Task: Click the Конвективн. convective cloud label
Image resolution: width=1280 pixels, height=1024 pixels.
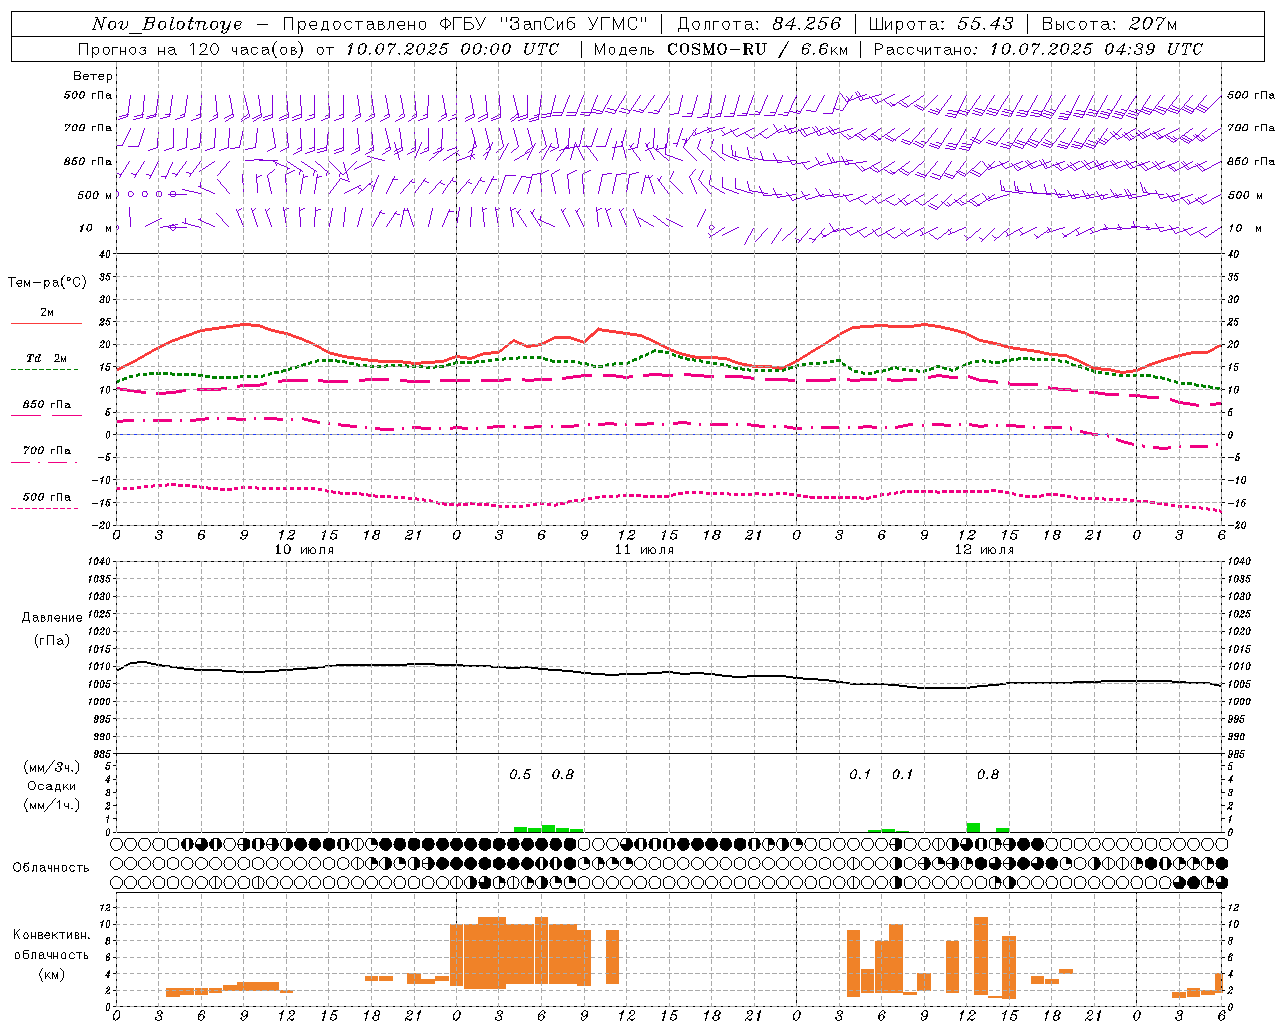Action: 51,935
